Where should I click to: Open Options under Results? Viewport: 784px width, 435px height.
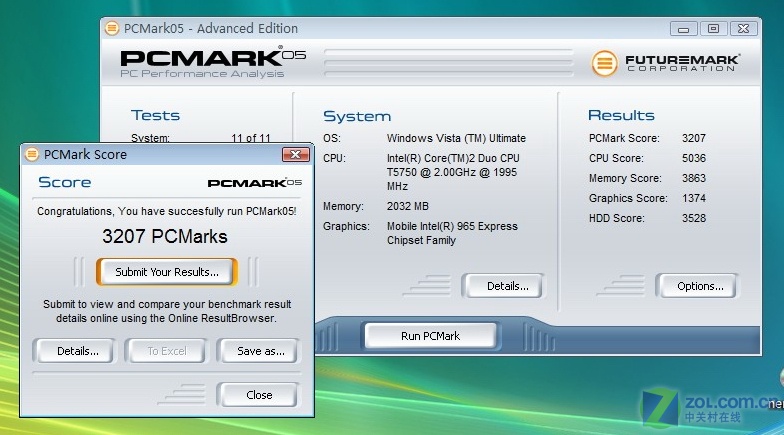[x=700, y=286]
